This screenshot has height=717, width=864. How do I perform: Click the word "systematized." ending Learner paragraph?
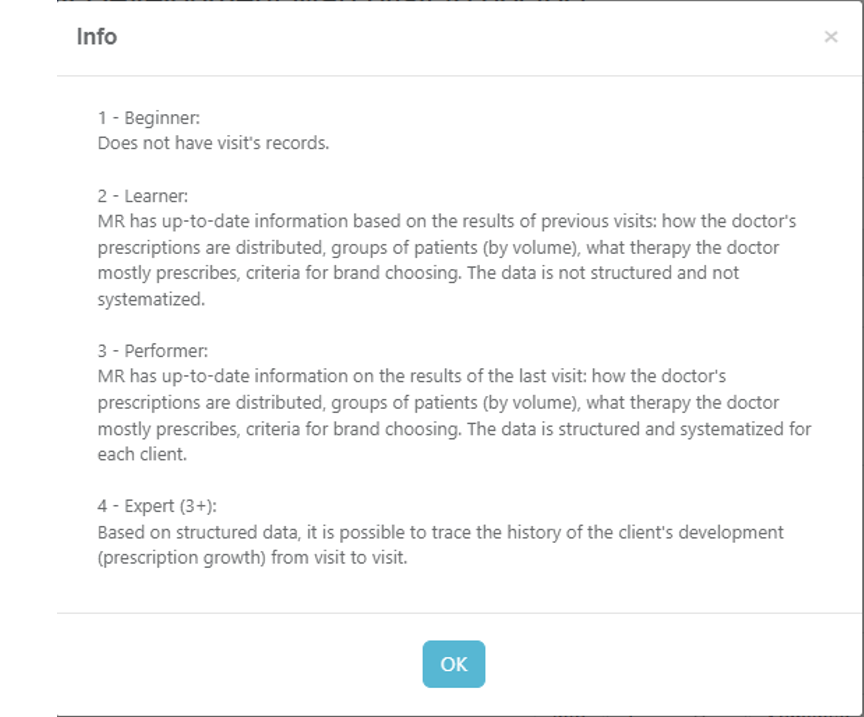tap(151, 299)
